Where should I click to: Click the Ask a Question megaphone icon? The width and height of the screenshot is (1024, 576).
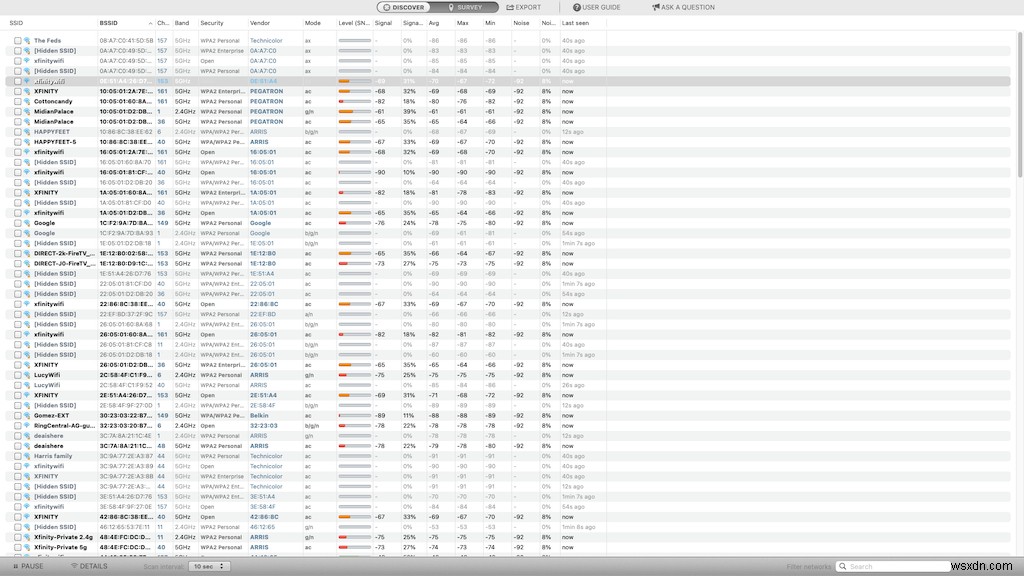(x=656, y=7)
